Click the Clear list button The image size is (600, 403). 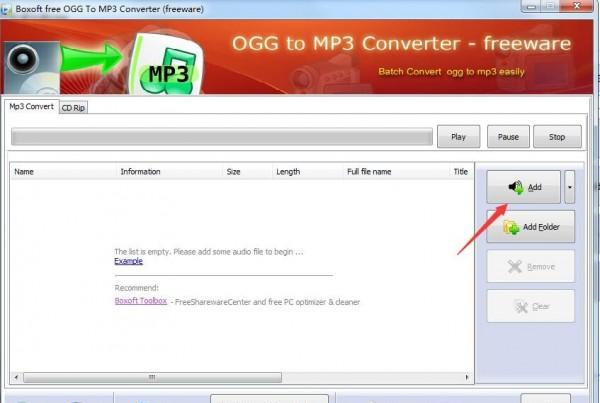(530, 306)
